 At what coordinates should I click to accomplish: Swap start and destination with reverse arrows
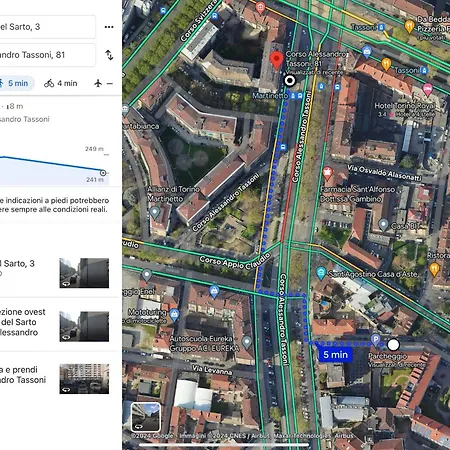pyautogui.click(x=109, y=55)
